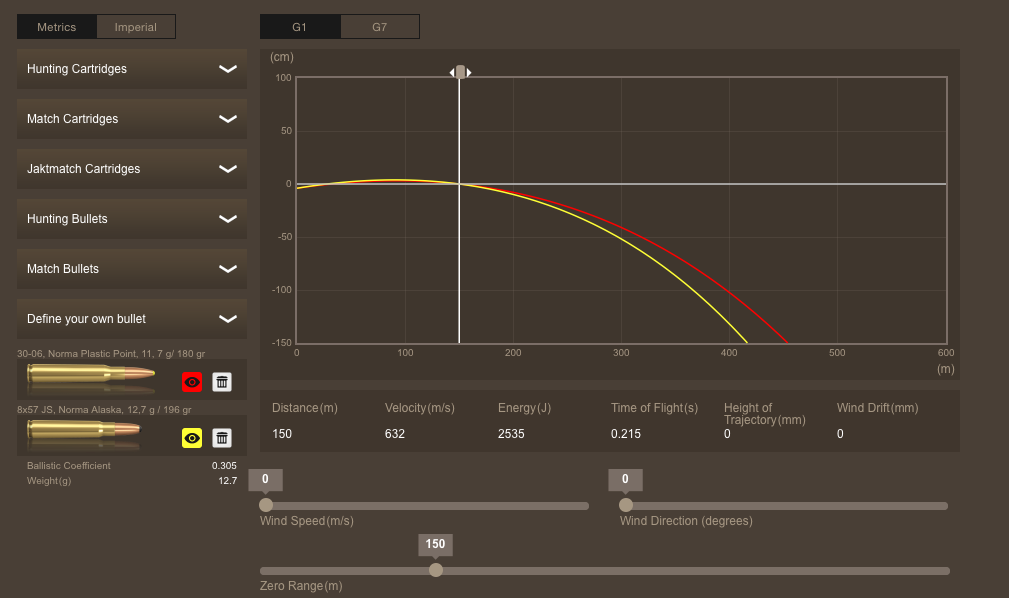Click the distance marker handle atop the graph
The image size is (1009, 598).
460,72
